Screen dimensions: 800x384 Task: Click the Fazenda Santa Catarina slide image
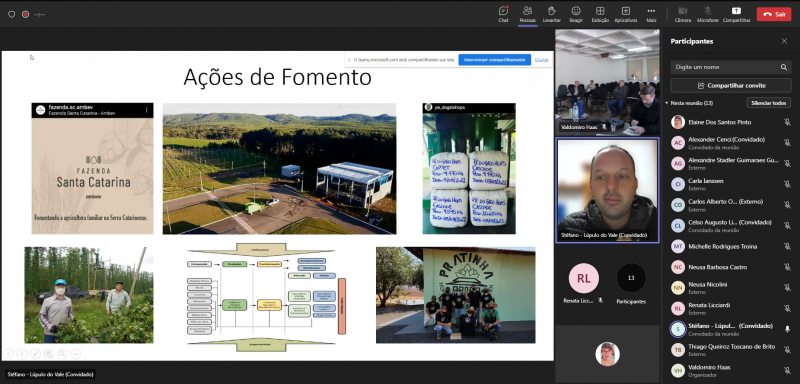pyautogui.click(x=92, y=168)
